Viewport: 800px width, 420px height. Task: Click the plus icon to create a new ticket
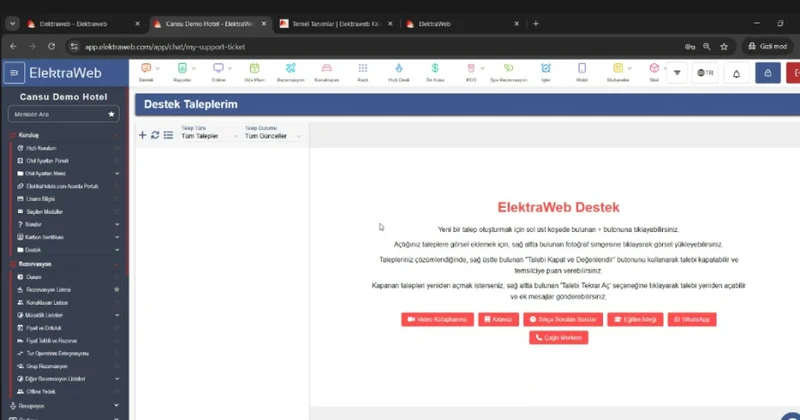coord(142,135)
